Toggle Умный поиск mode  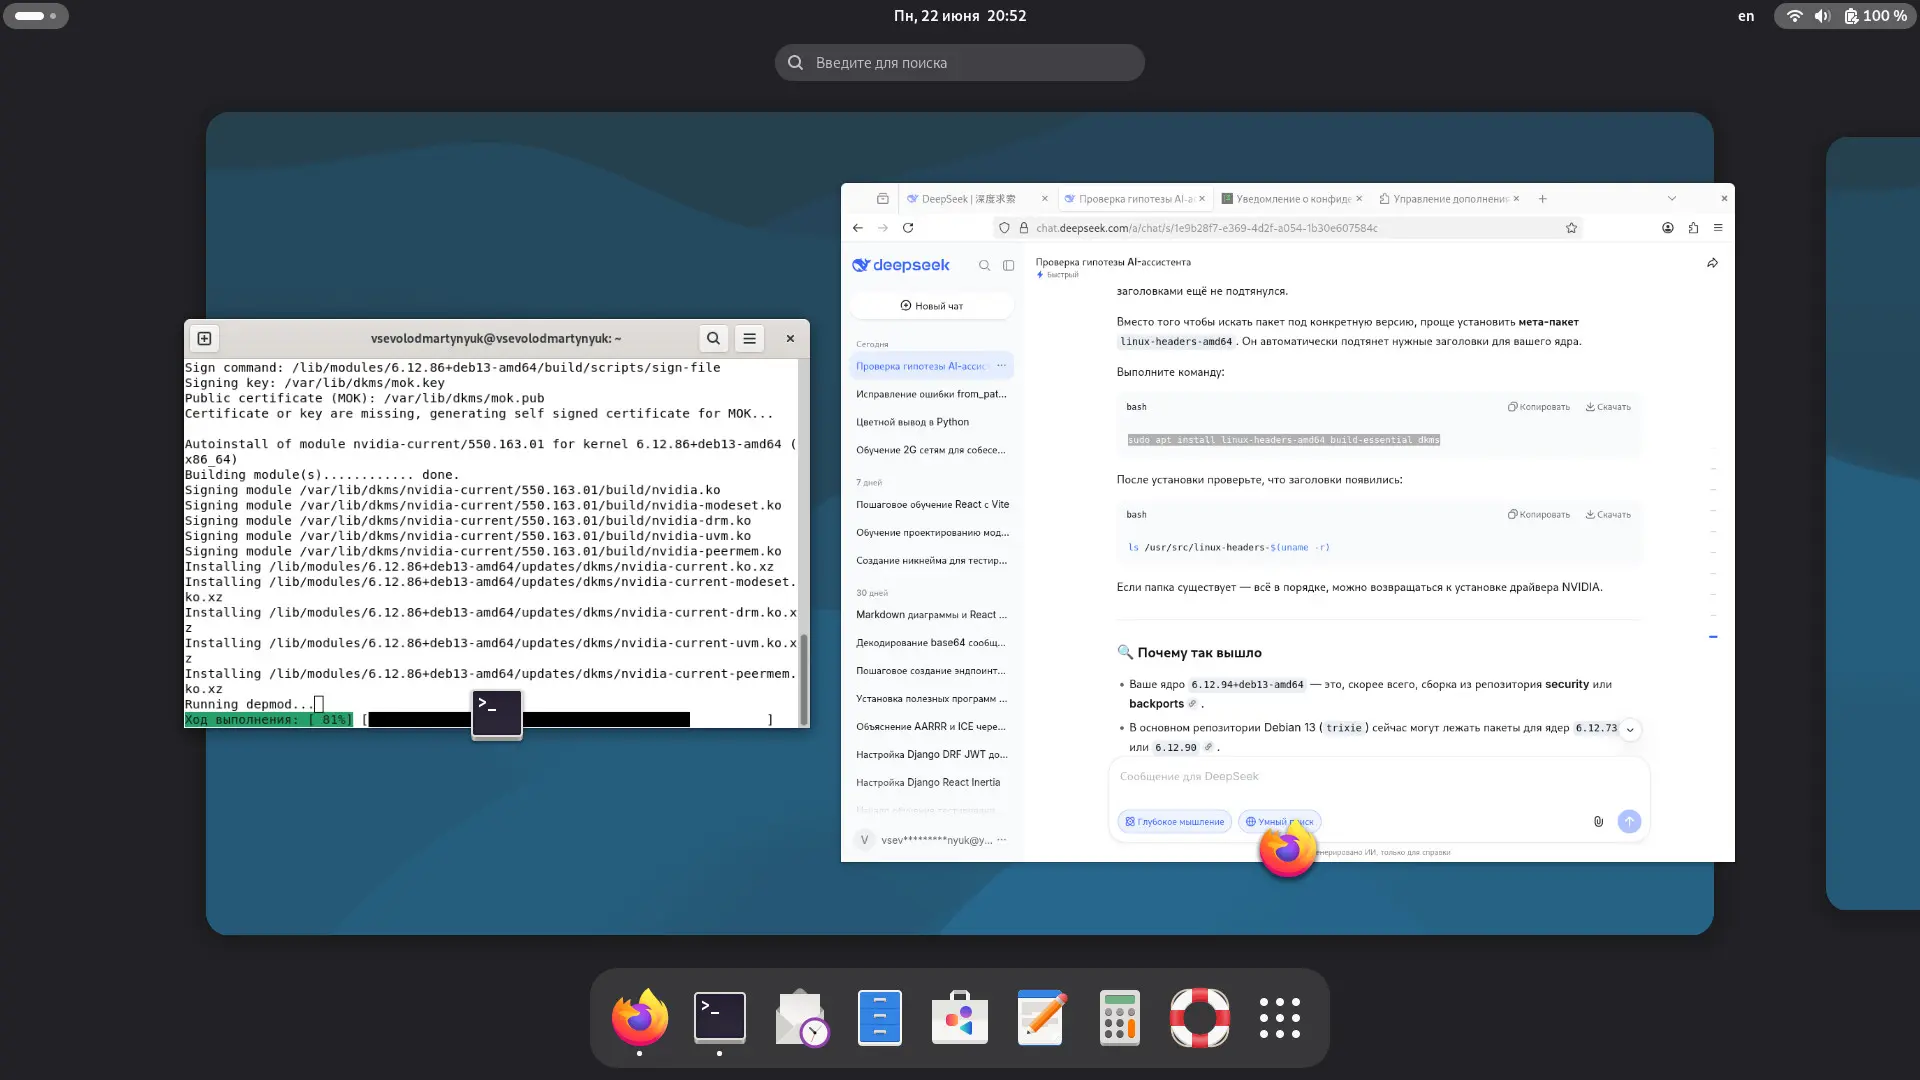pyautogui.click(x=1280, y=822)
